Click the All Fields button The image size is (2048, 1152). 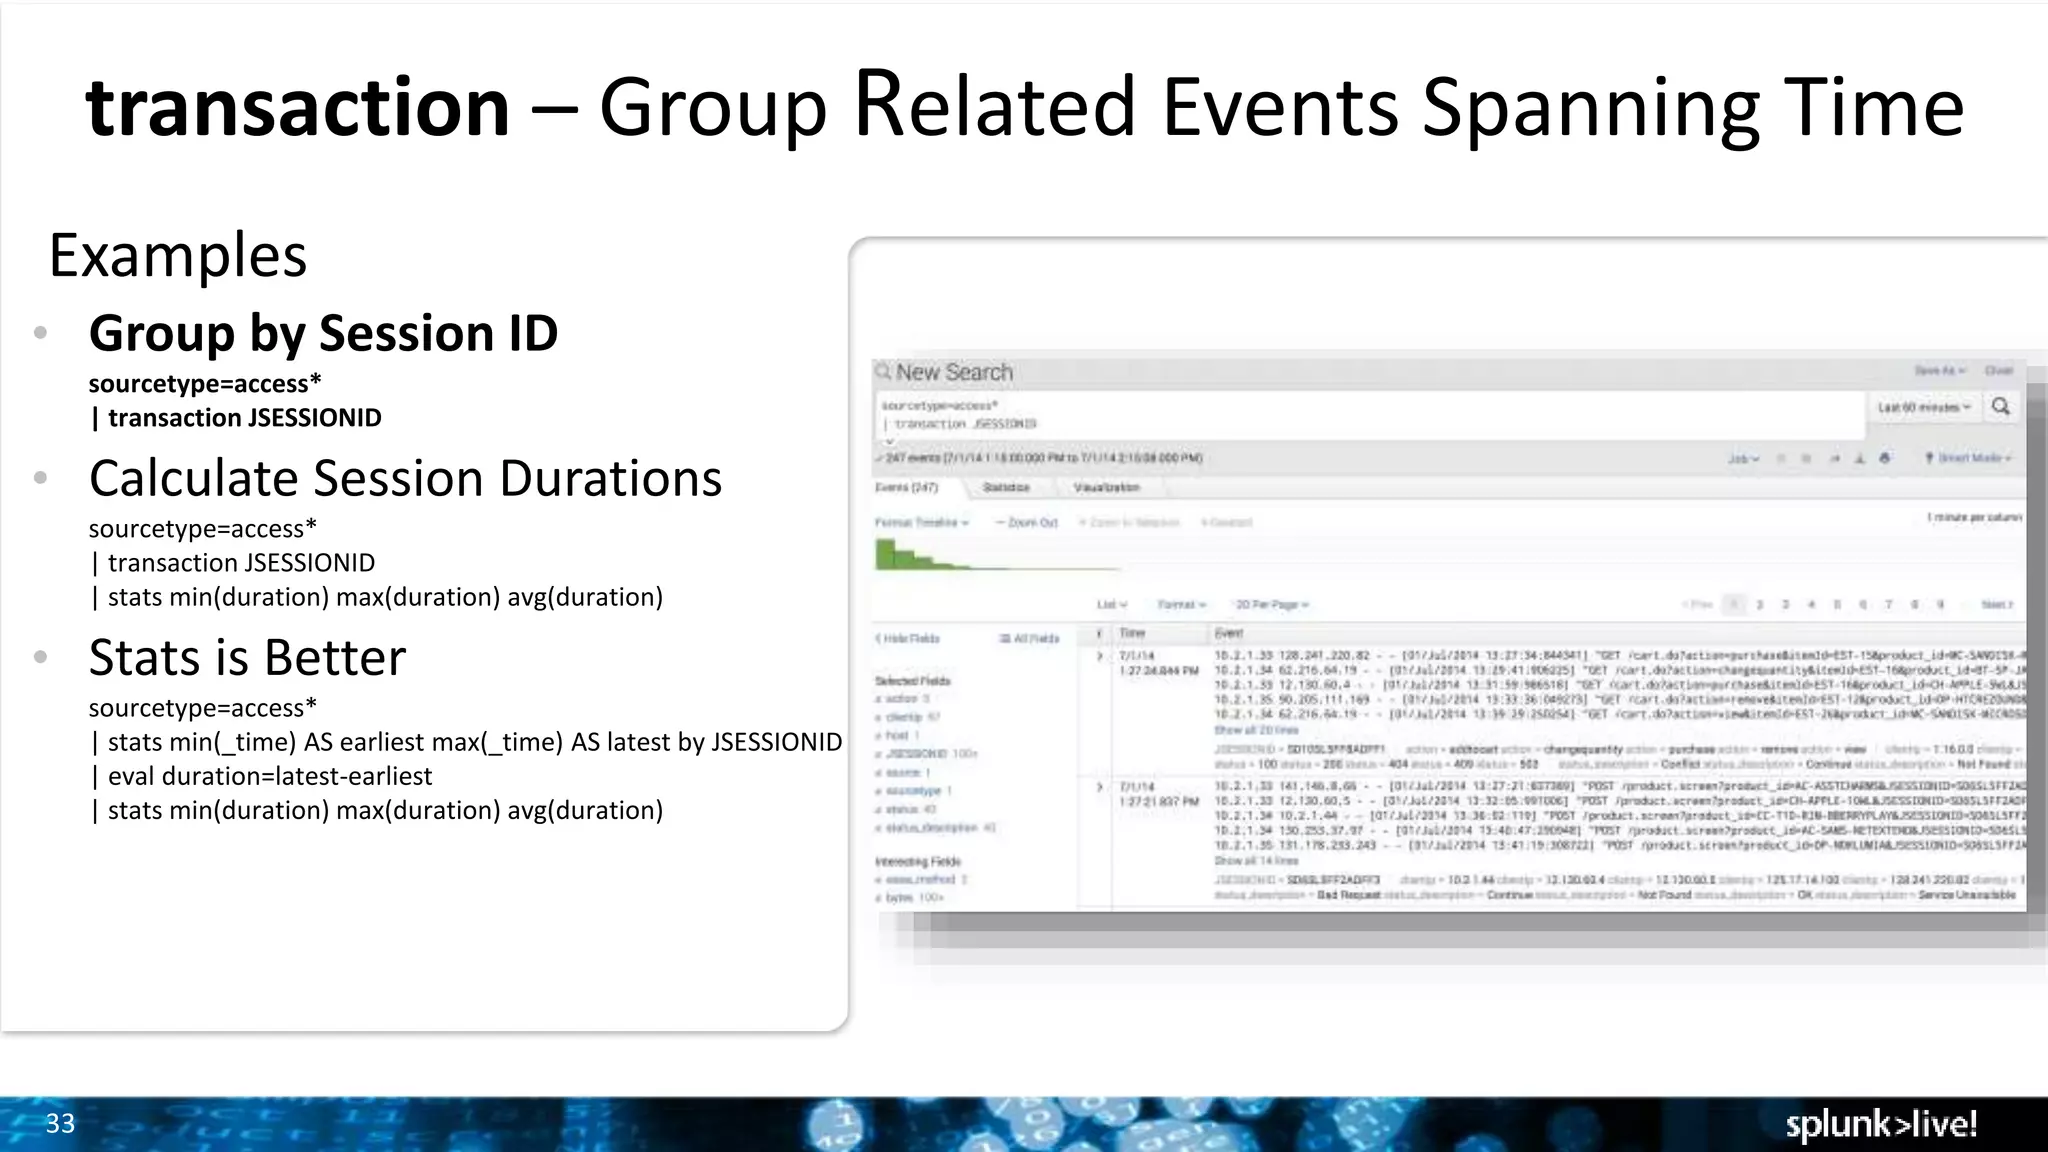[x=1029, y=638]
